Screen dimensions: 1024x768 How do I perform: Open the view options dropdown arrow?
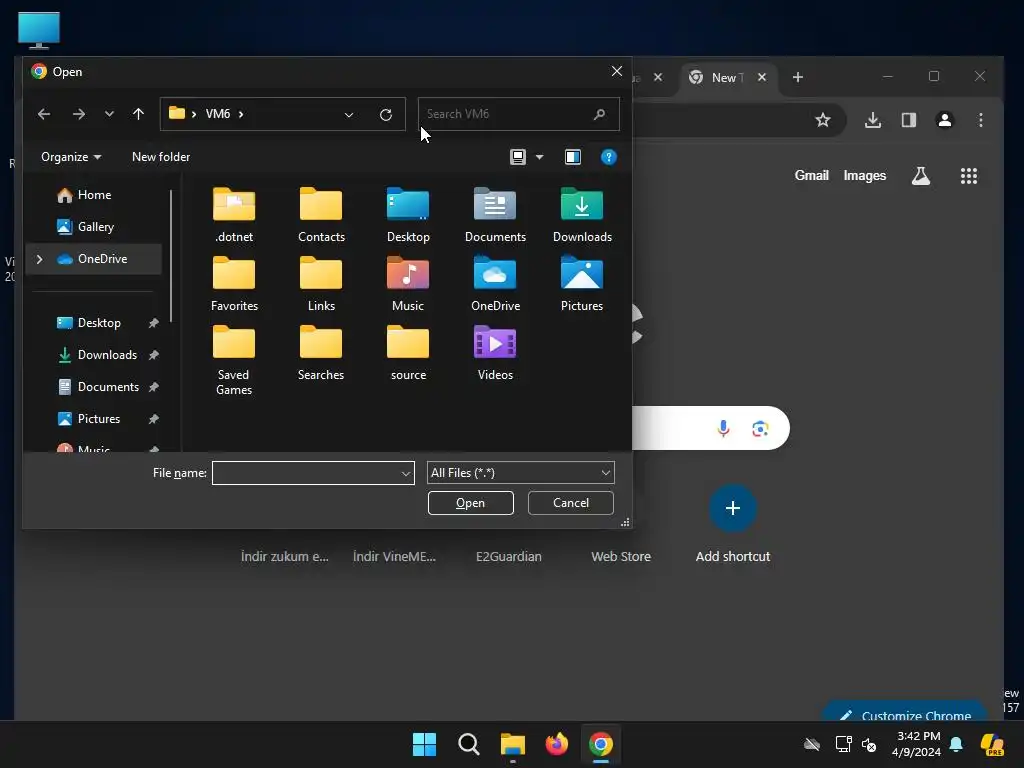coord(539,157)
